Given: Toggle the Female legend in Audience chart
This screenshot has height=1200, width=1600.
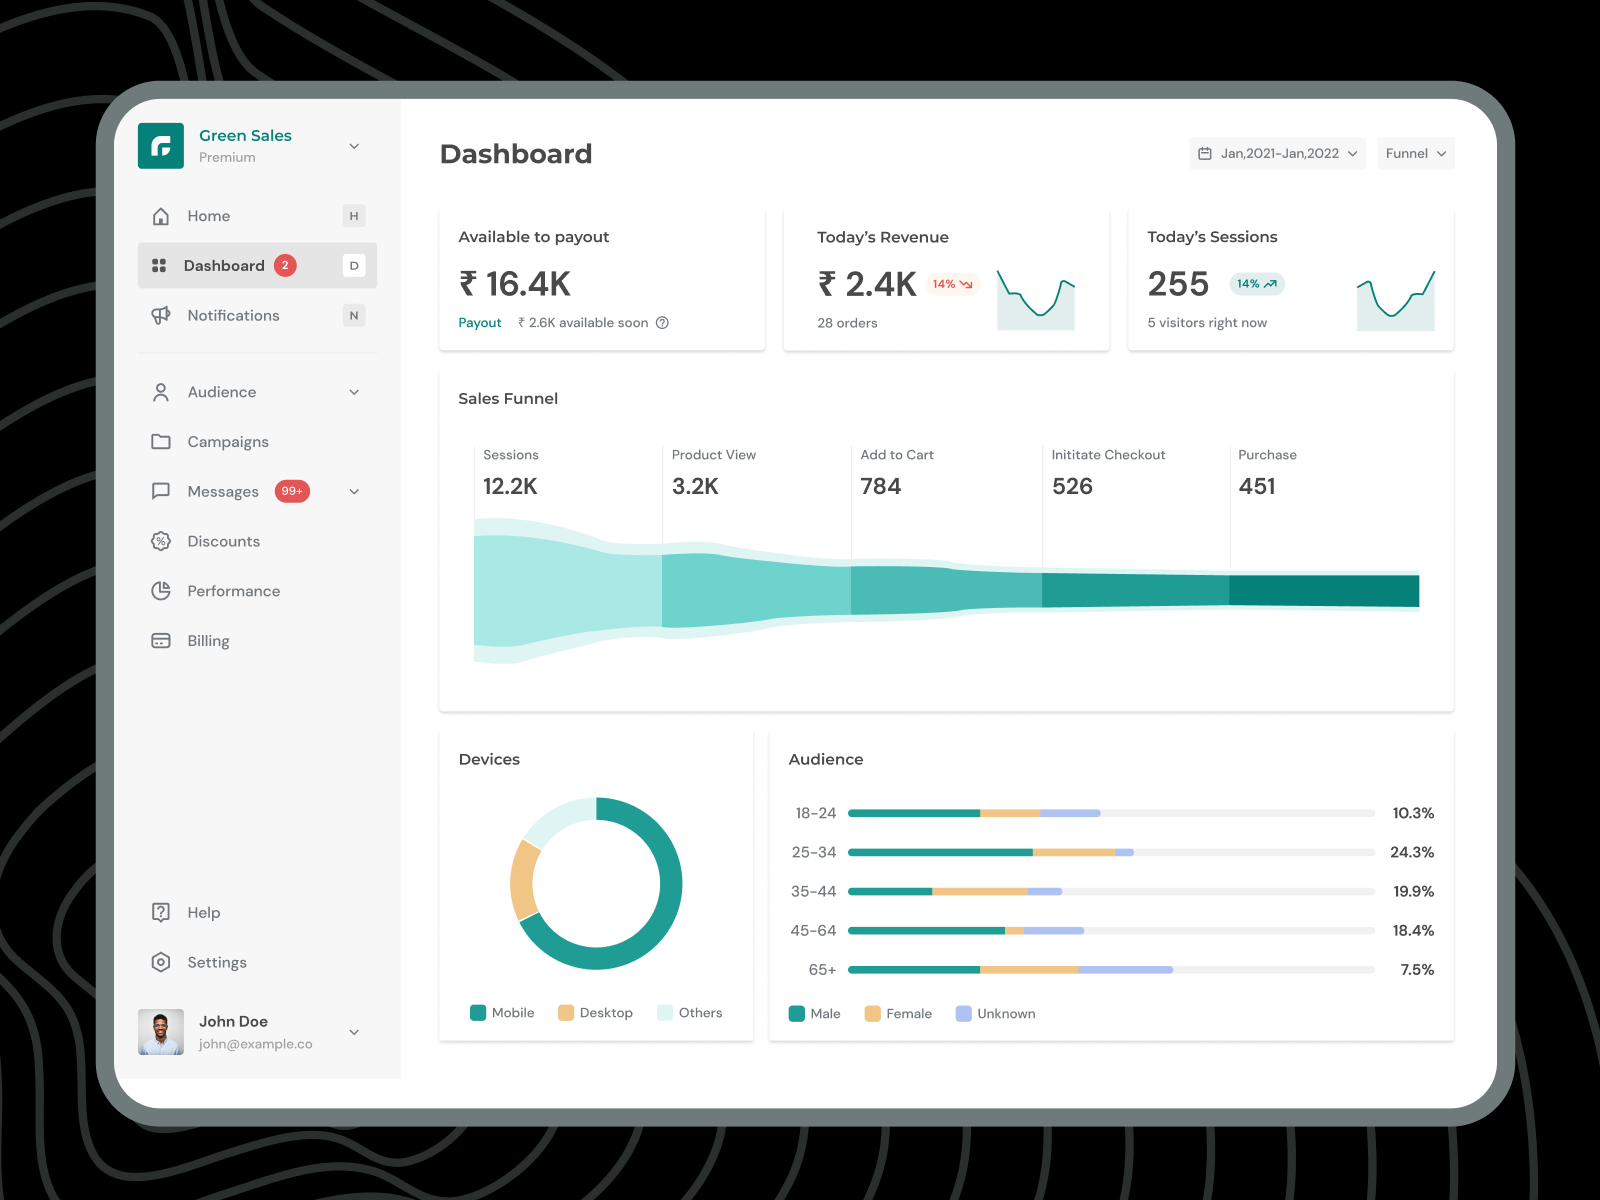Looking at the screenshot, I should tap(898, 1014).
